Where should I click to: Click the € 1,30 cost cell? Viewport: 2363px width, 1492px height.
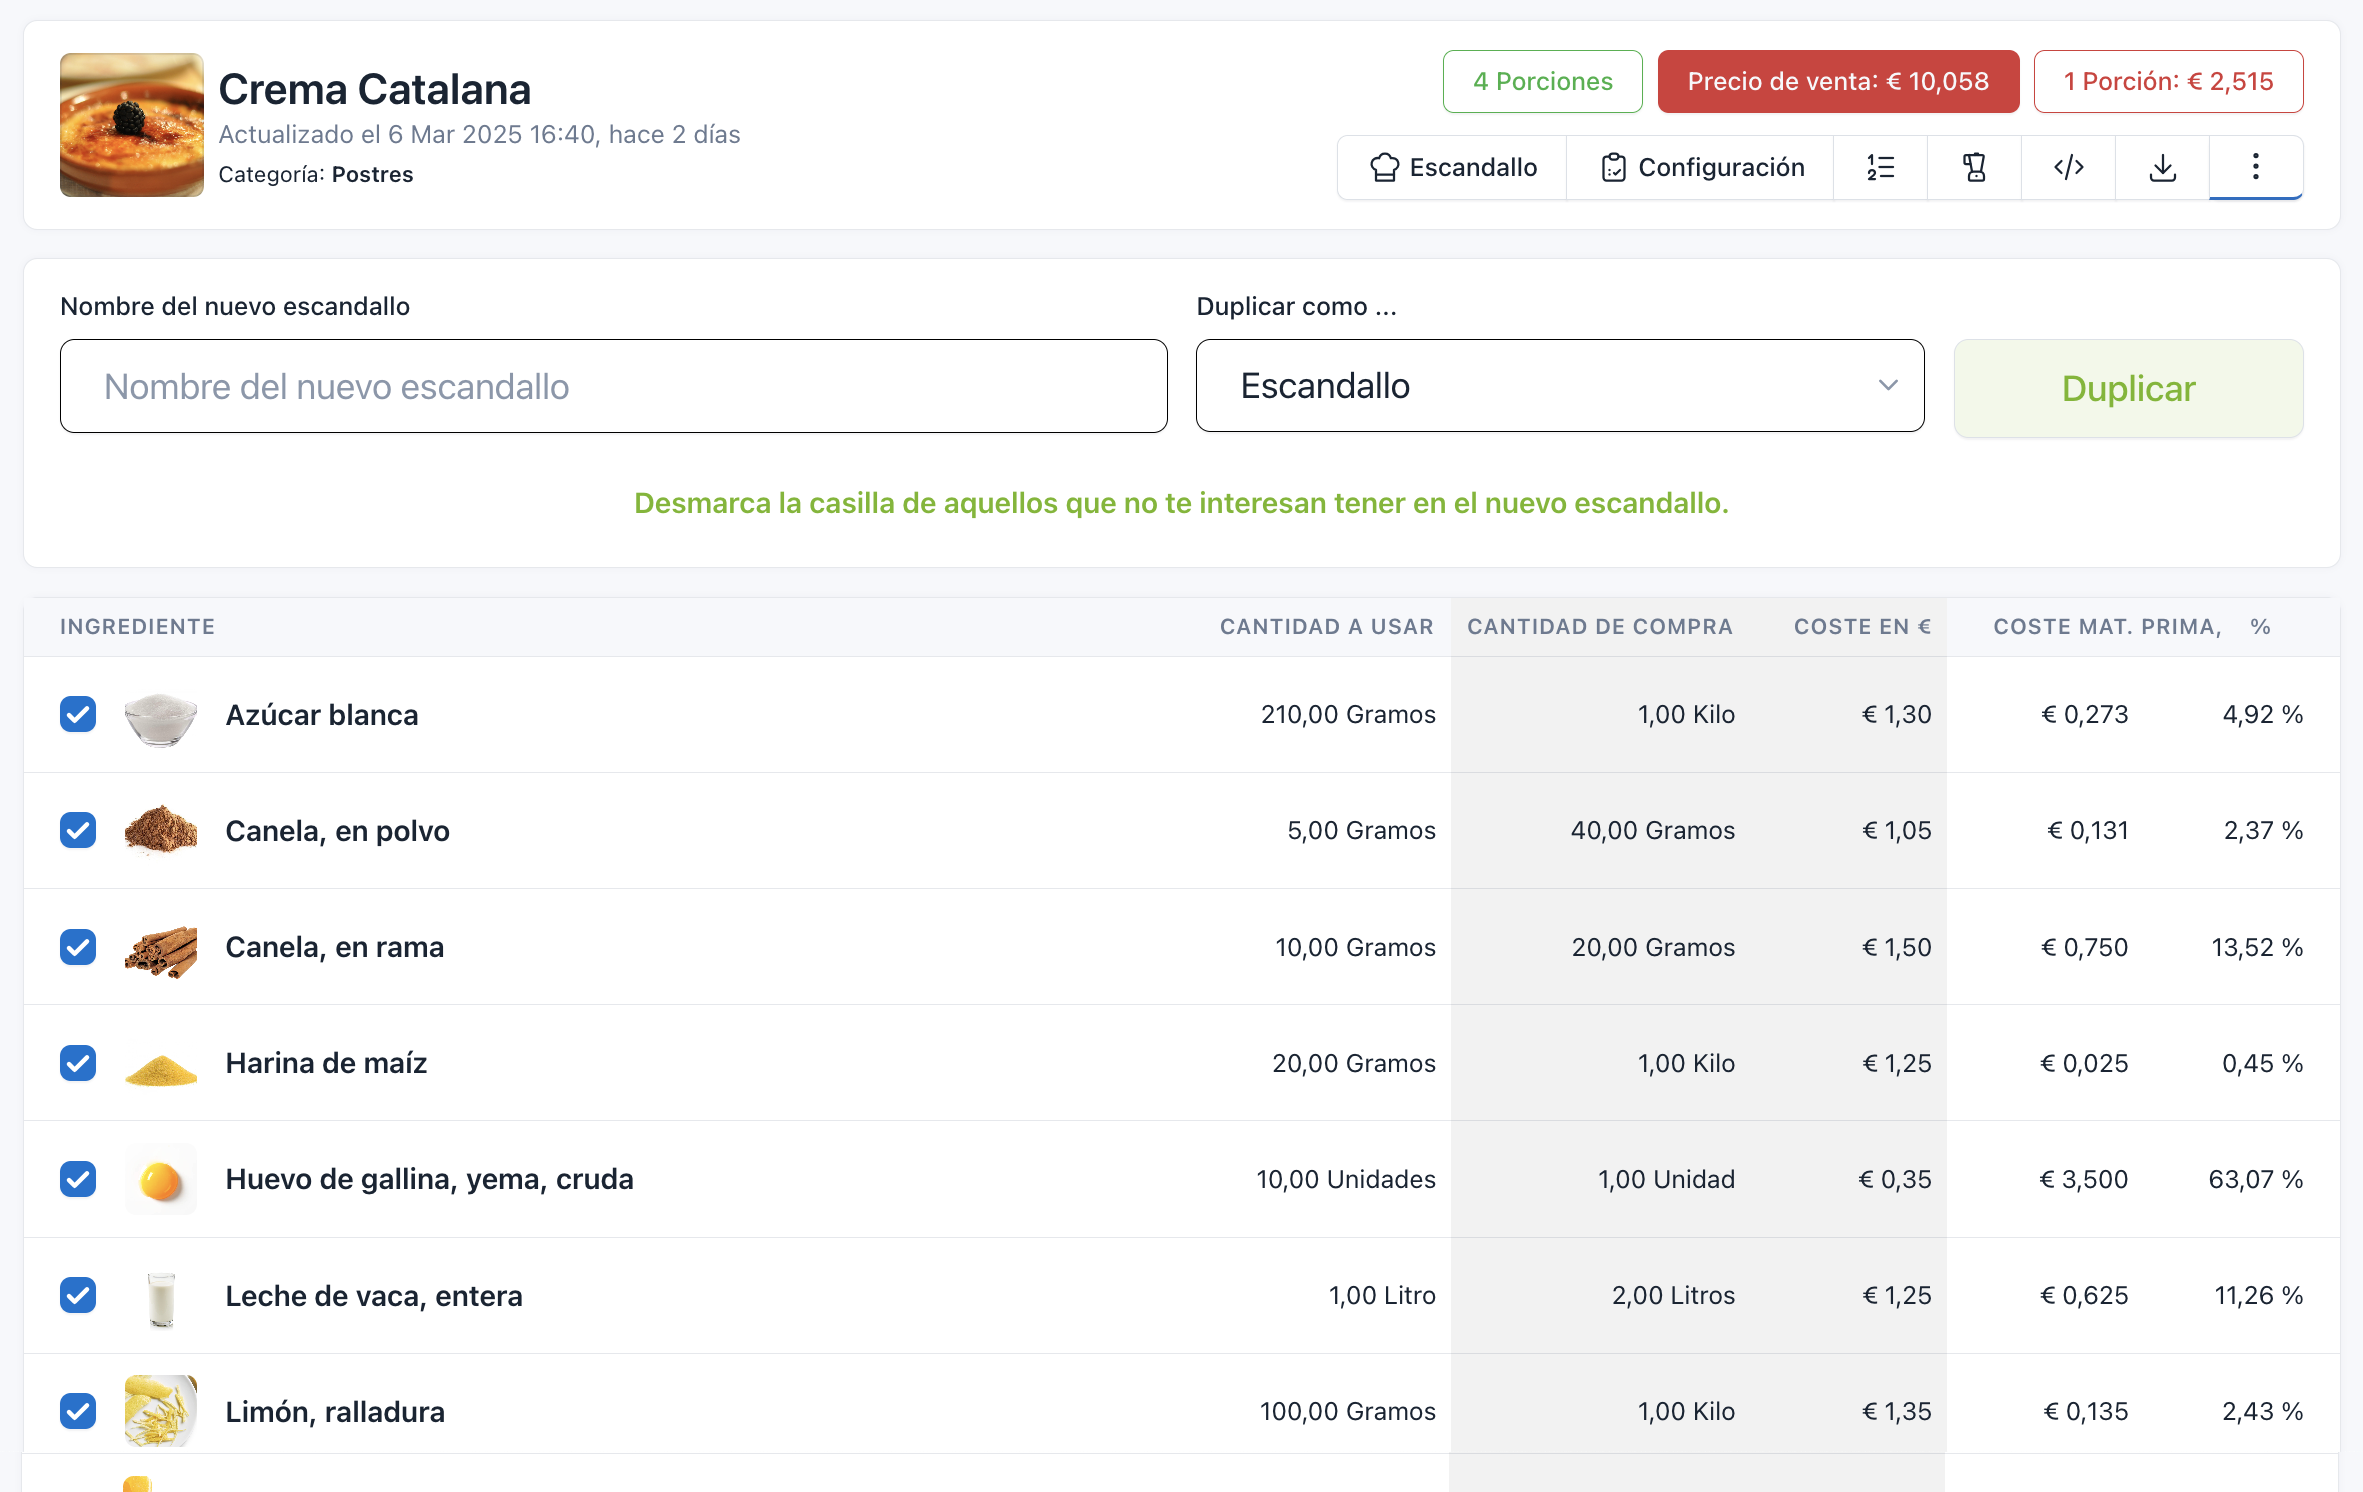pos(1896,714)
